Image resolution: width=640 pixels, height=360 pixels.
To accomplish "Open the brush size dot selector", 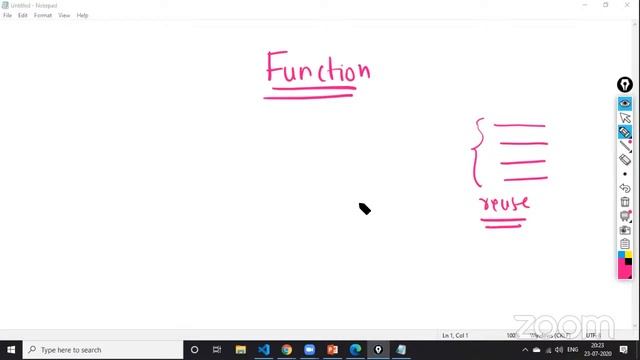I will coord(624,174).
